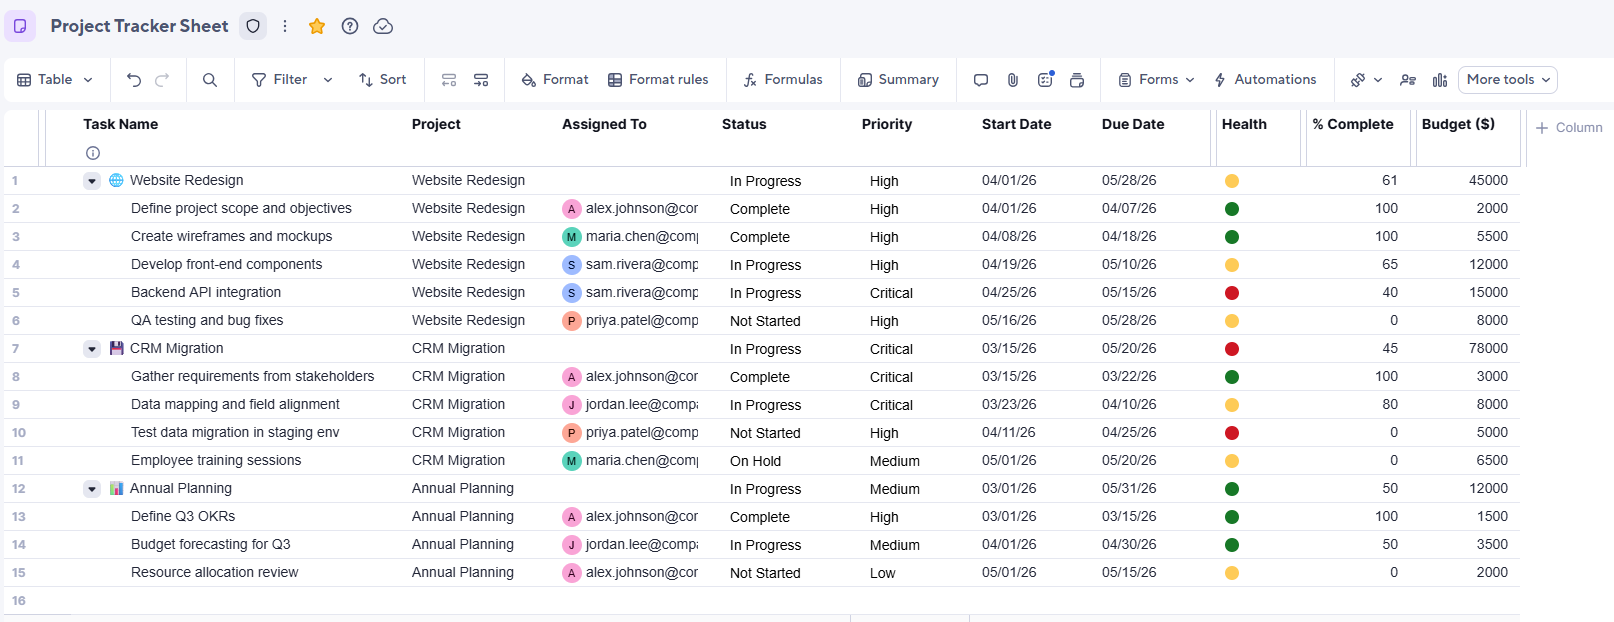The image size is (1614, 622).
Task: Open the Table view dropdown
Action: 56,80
